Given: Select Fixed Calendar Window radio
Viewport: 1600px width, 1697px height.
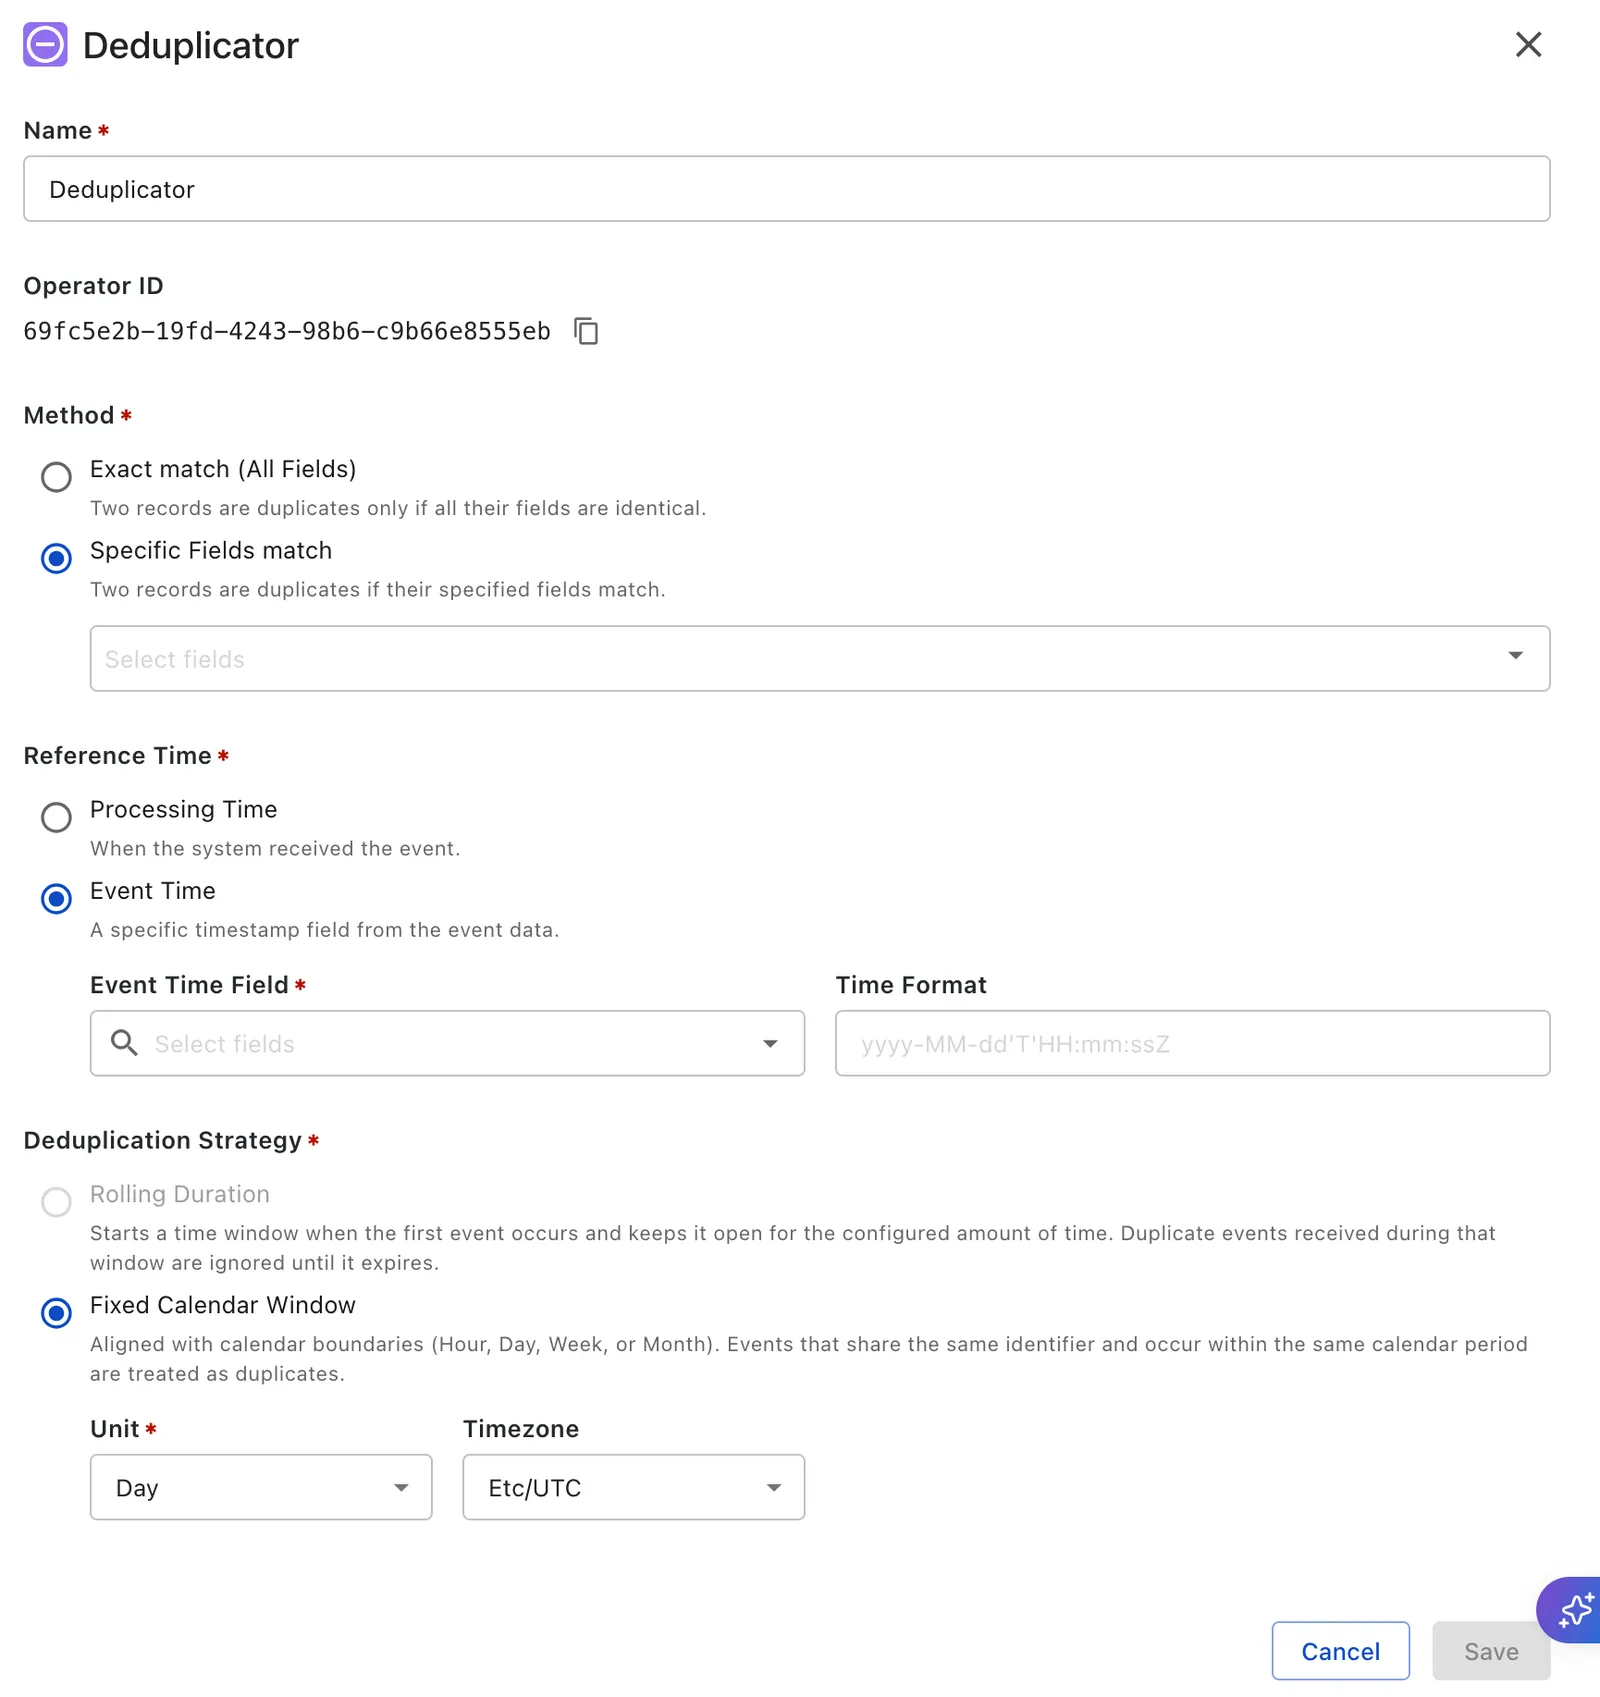Looking at the screenshot, I should (x=56, y=1312).
